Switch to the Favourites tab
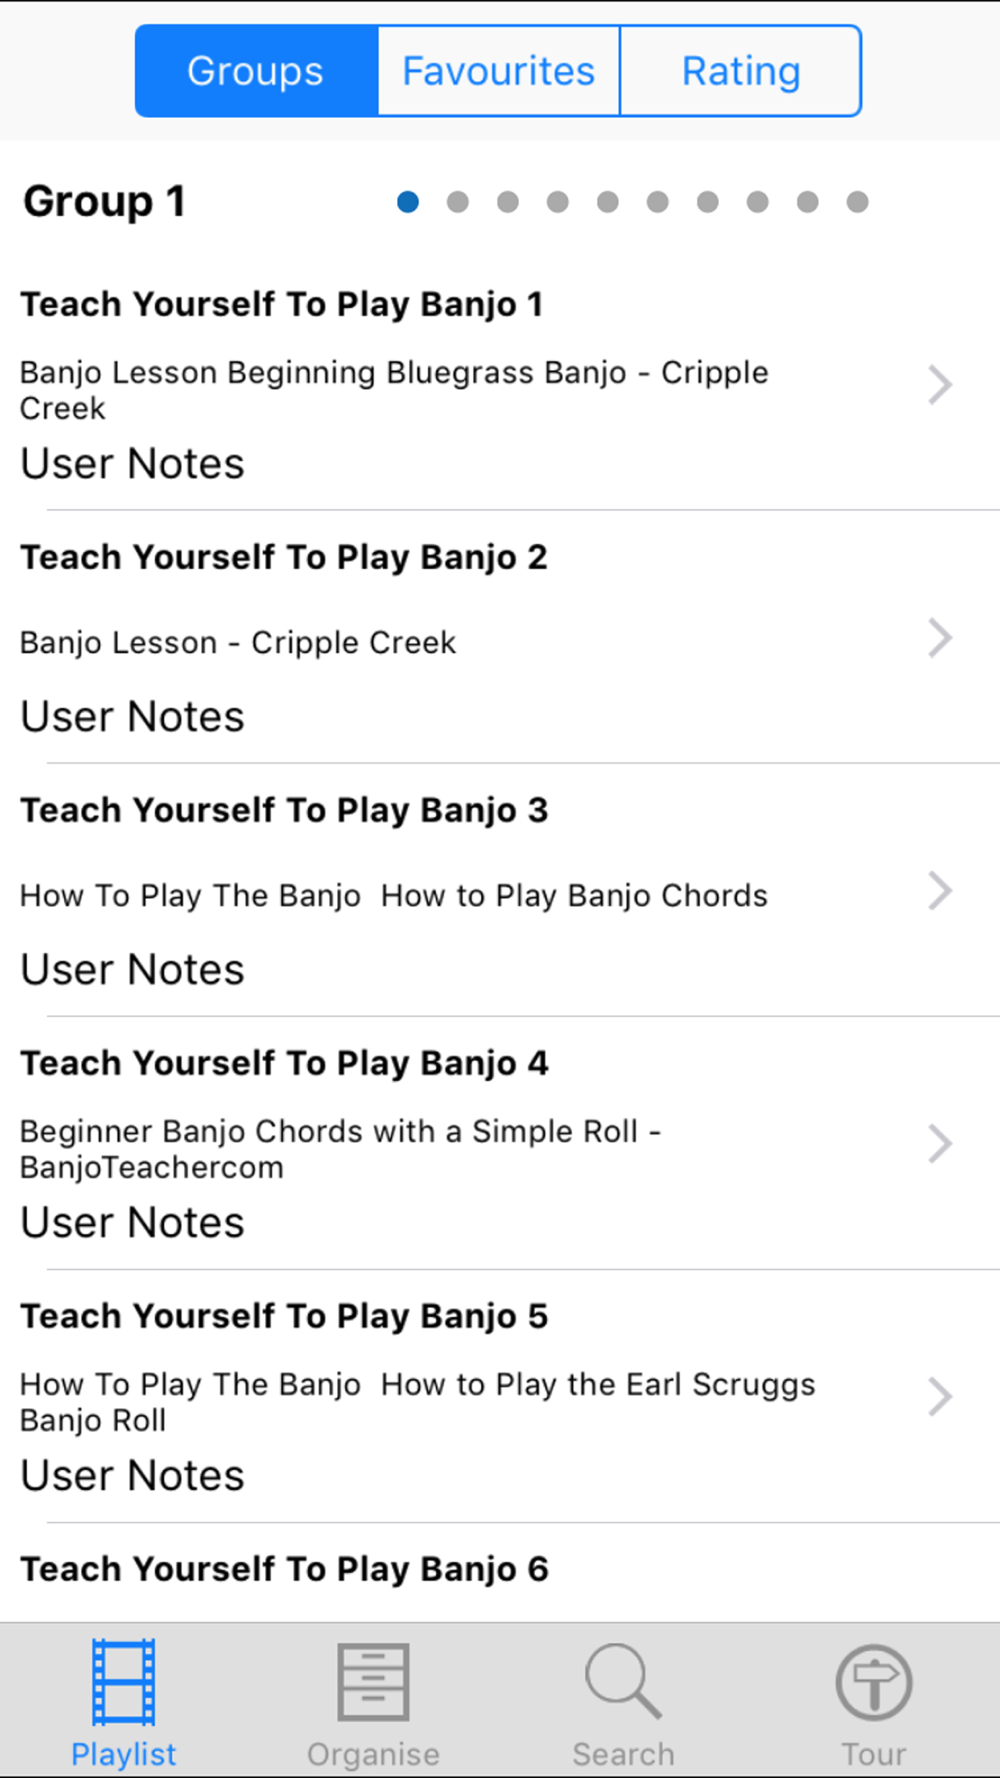Image resolution: width=1000 pixels, height=1778 pixels. [x=499, y=71]
